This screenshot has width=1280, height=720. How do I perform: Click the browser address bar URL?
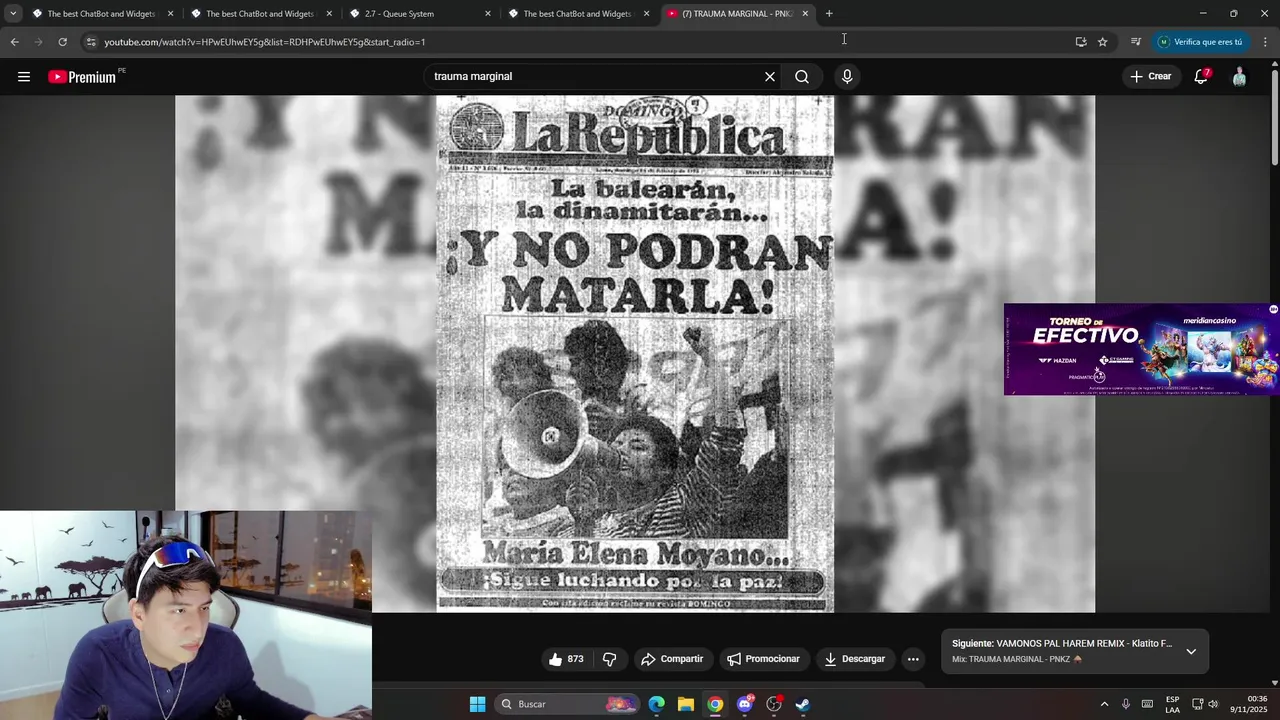[x=265, y=42]
